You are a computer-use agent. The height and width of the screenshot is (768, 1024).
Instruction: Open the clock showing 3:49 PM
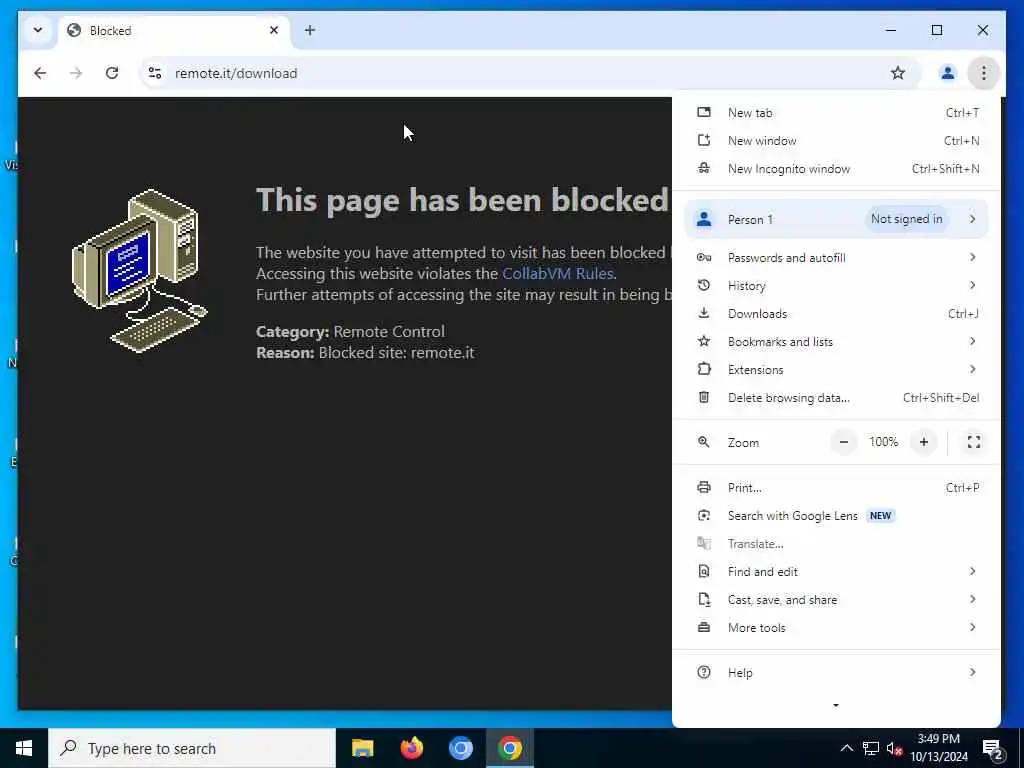pos(938,748)
